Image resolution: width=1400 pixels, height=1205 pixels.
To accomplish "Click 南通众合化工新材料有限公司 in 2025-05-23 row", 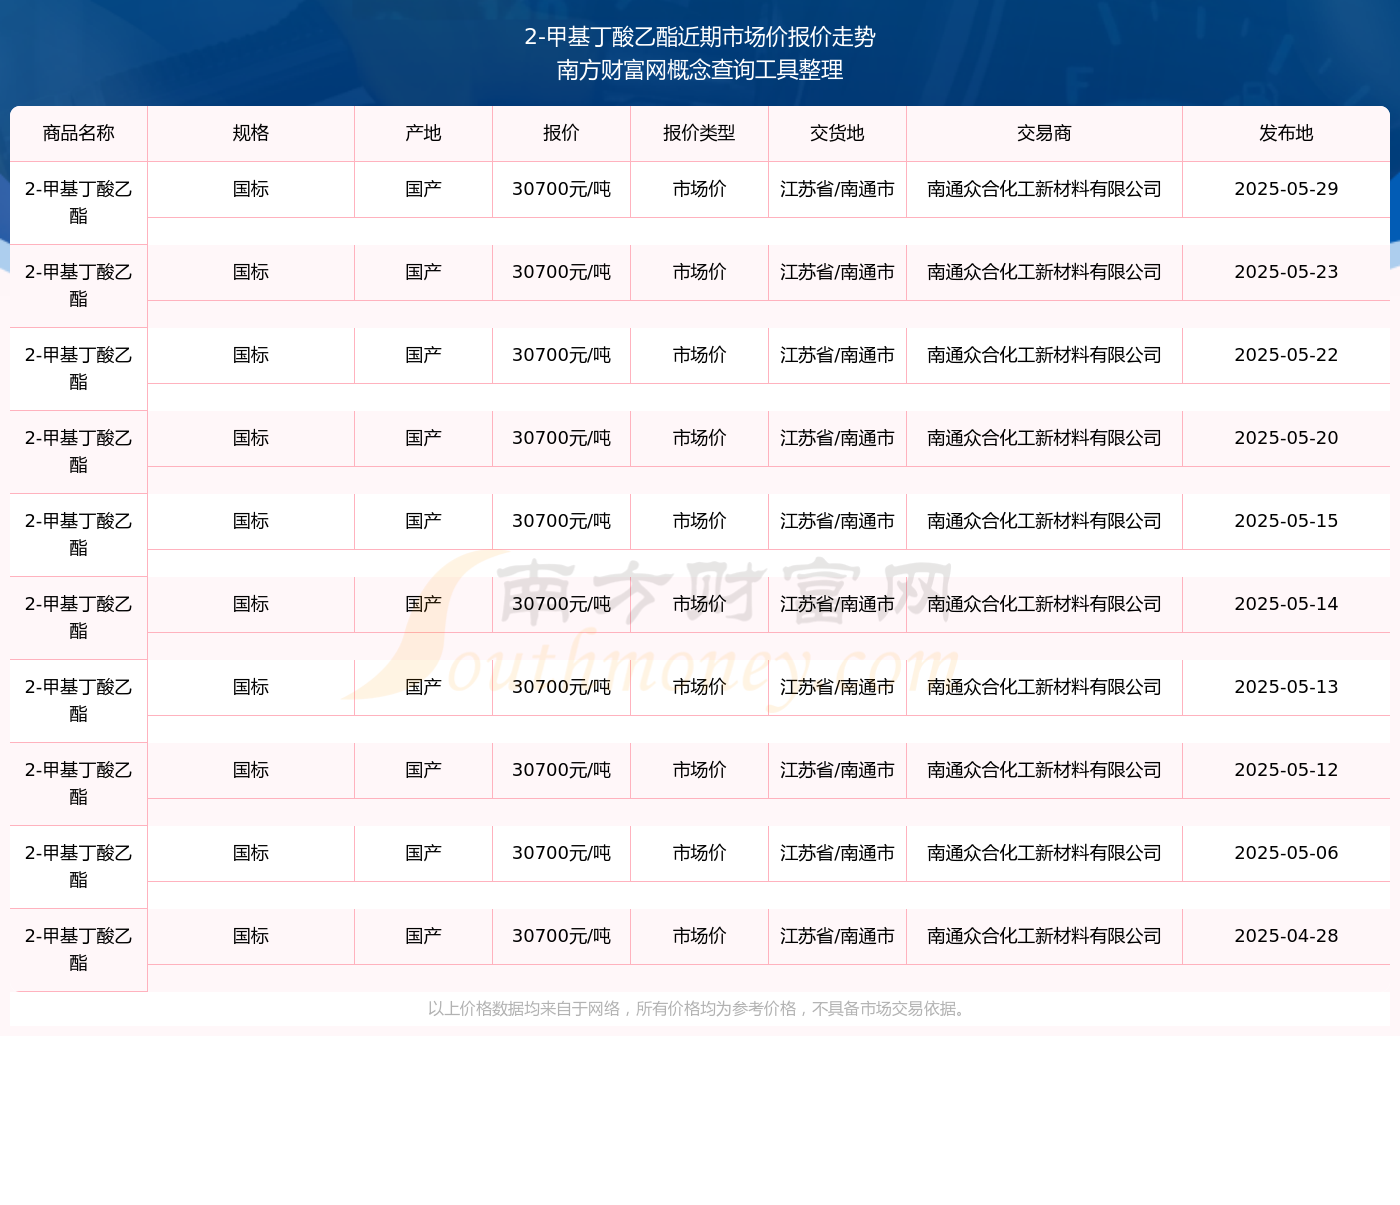I will [x=1045, y=272].
